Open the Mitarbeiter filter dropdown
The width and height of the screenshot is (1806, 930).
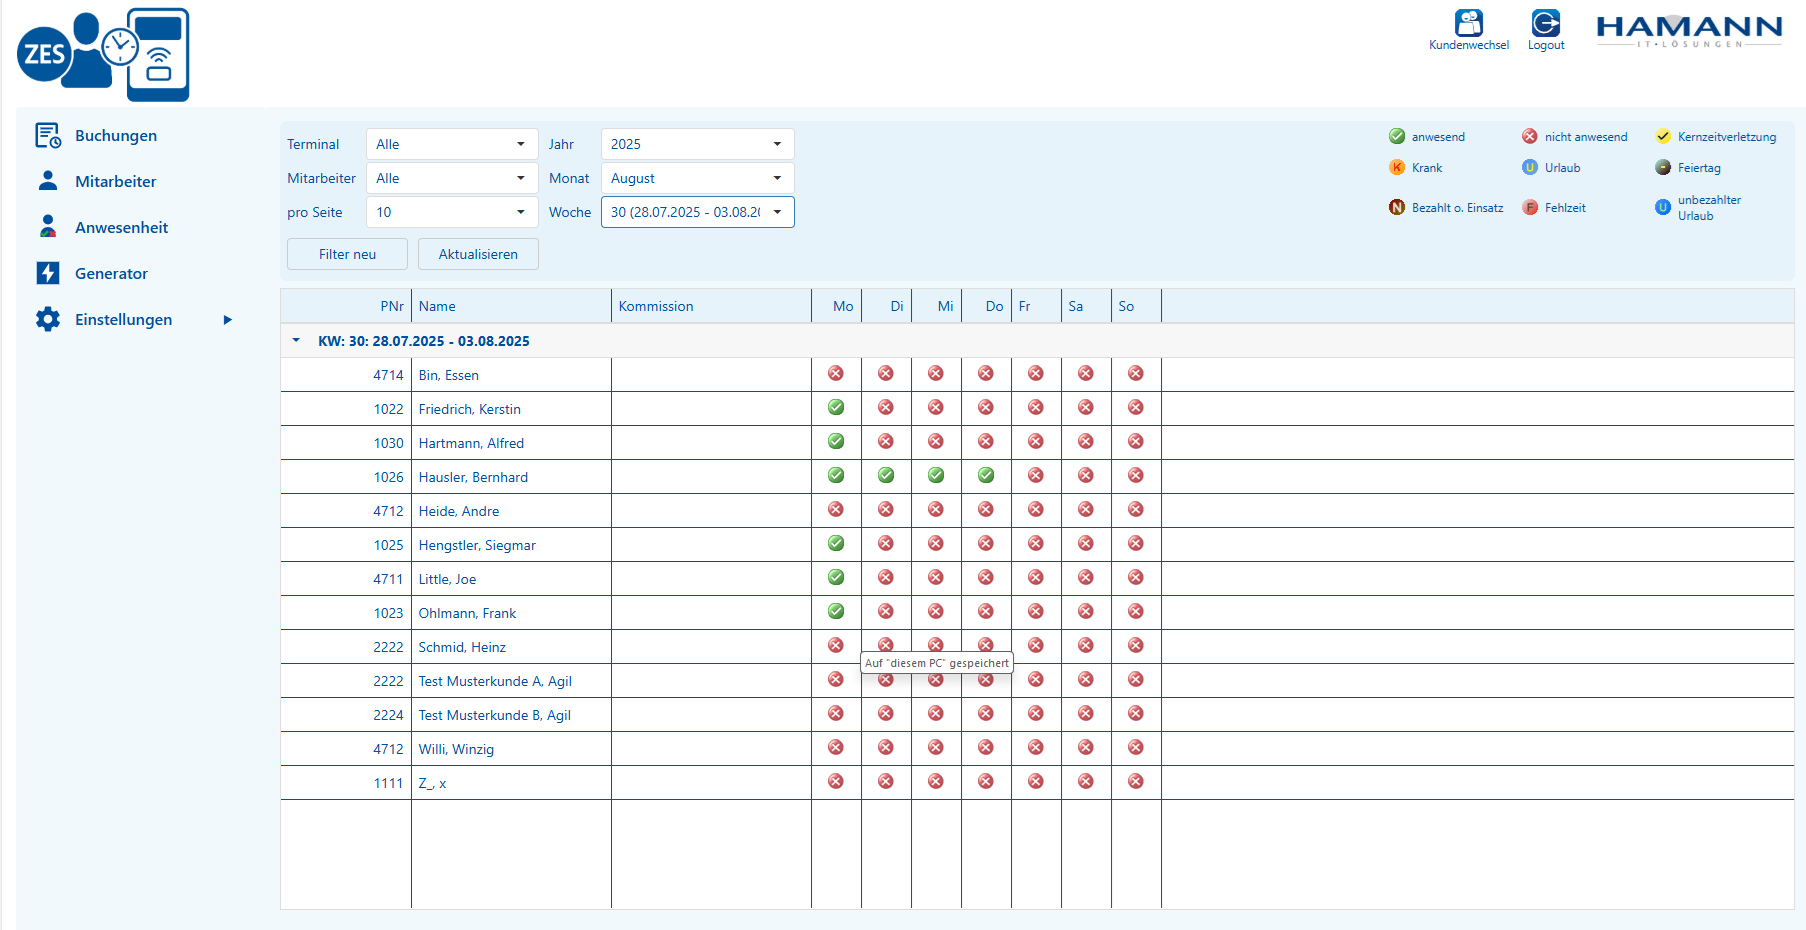[452, 178]
